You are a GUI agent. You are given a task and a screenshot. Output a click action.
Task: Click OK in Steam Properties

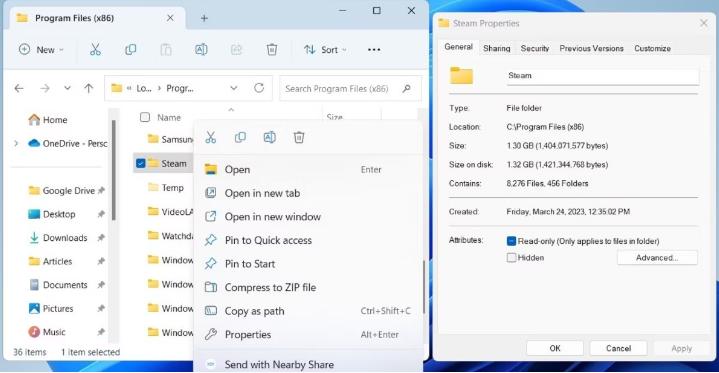[x=555, y=348]
